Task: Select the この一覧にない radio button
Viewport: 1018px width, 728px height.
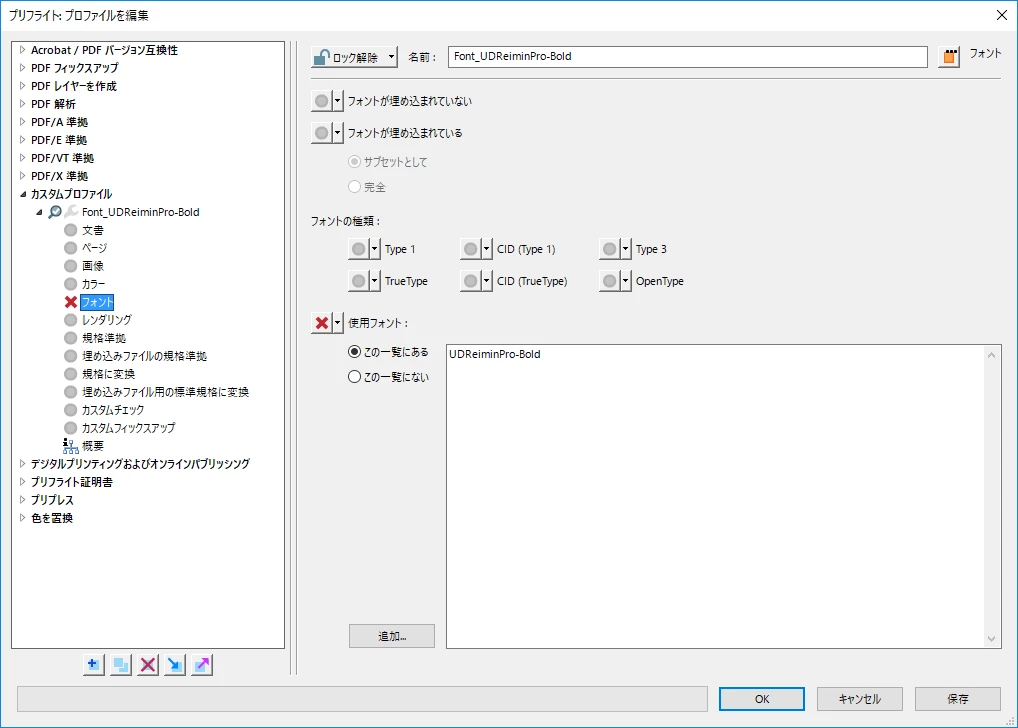Action: click(354, 376)
